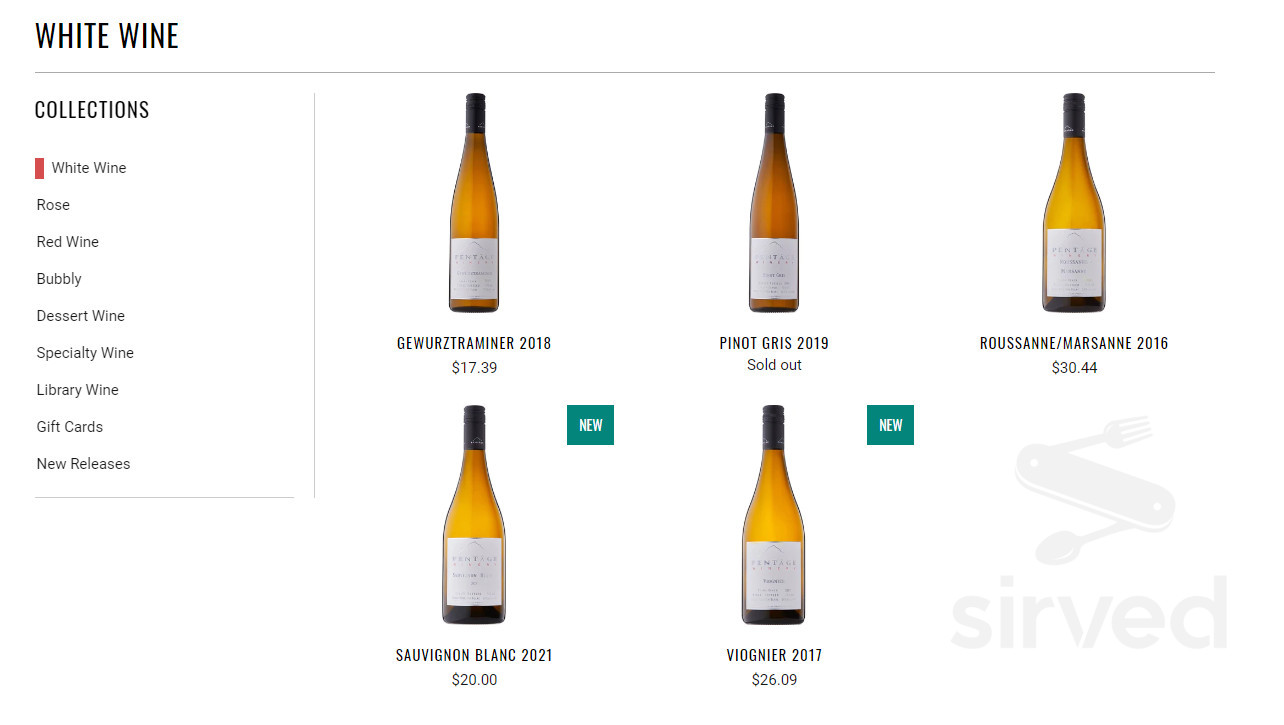Go to Gift Cards

click(x=70, y=427)
